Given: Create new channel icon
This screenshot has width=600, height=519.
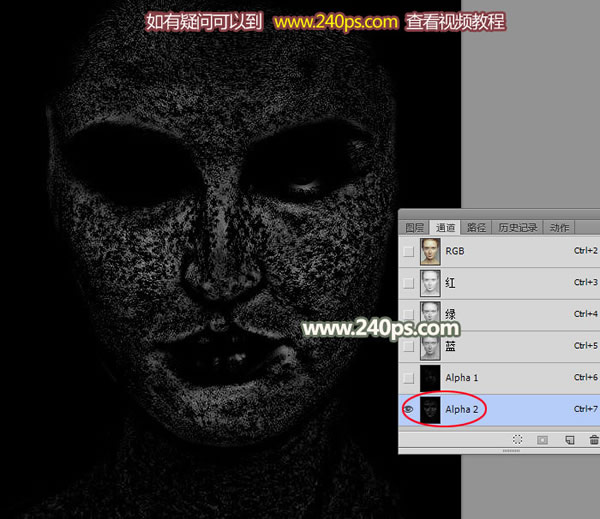Looking at the screenshot, I should coord(570,440).
